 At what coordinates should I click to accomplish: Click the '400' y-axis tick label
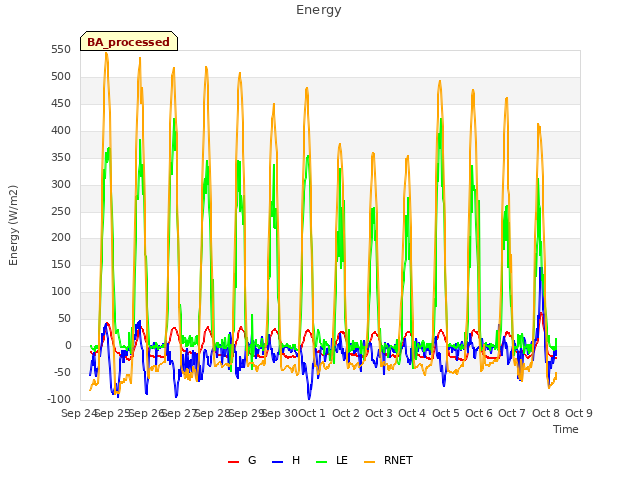(61, 131)
